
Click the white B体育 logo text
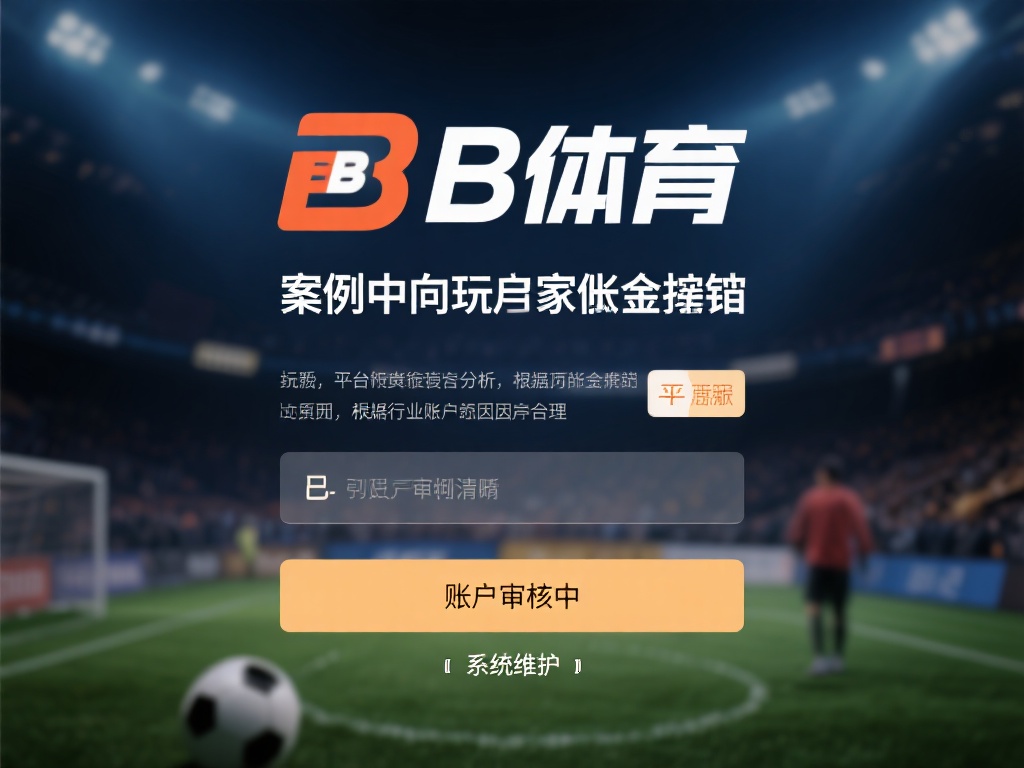pos(586,174)
